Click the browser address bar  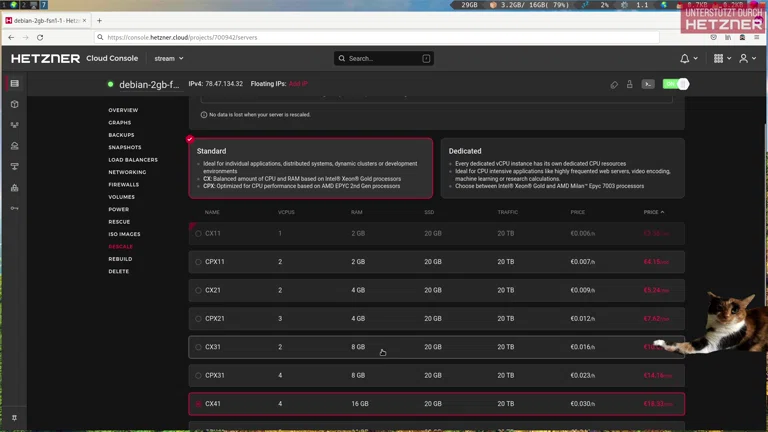coord(377,37)
